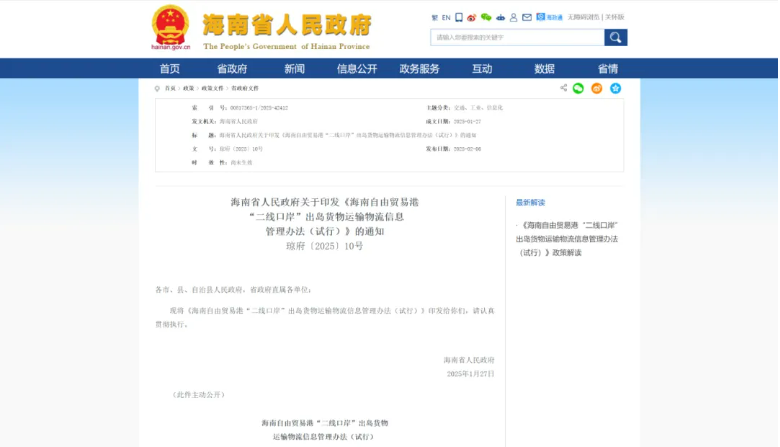This screenshot has width=780, height=447.
Task: Open the 政策解读 article link in sidebar
Action: [x=567, y=239]
